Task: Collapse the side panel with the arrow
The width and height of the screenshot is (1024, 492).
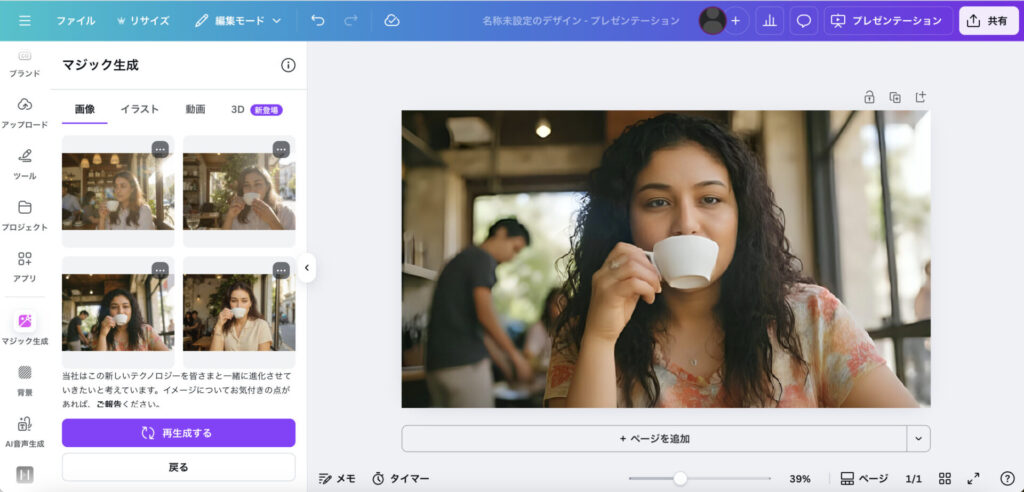Action: point(306,268)
